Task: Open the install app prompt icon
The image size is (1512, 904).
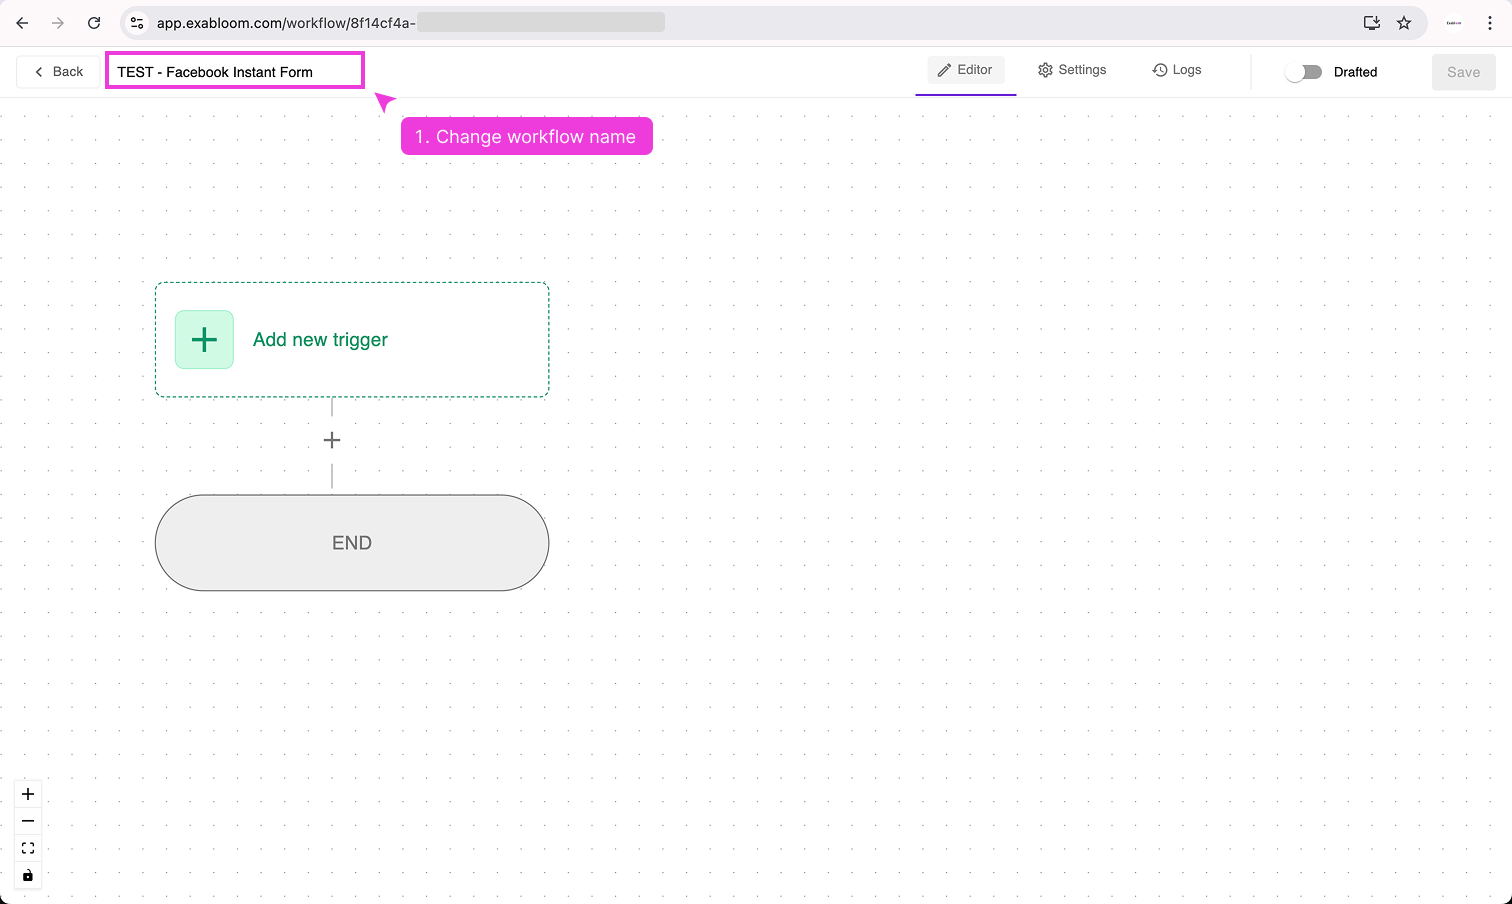Action: (x=1372, y=22)
